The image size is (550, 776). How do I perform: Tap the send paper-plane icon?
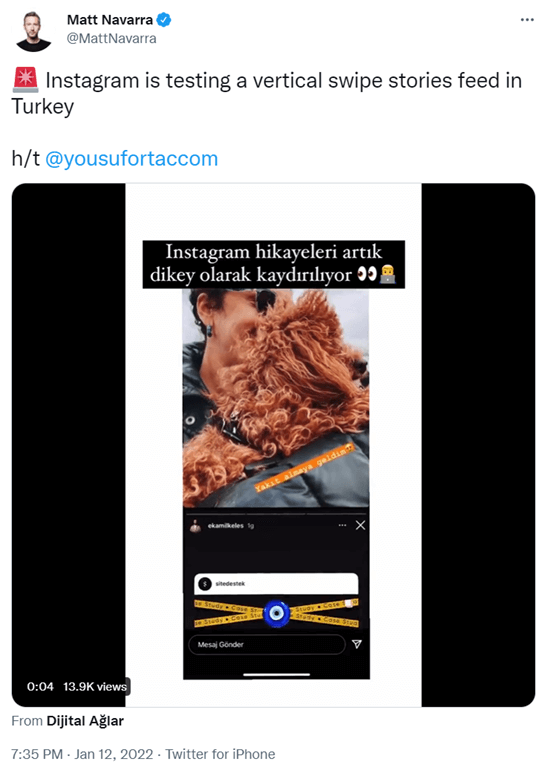357,644
